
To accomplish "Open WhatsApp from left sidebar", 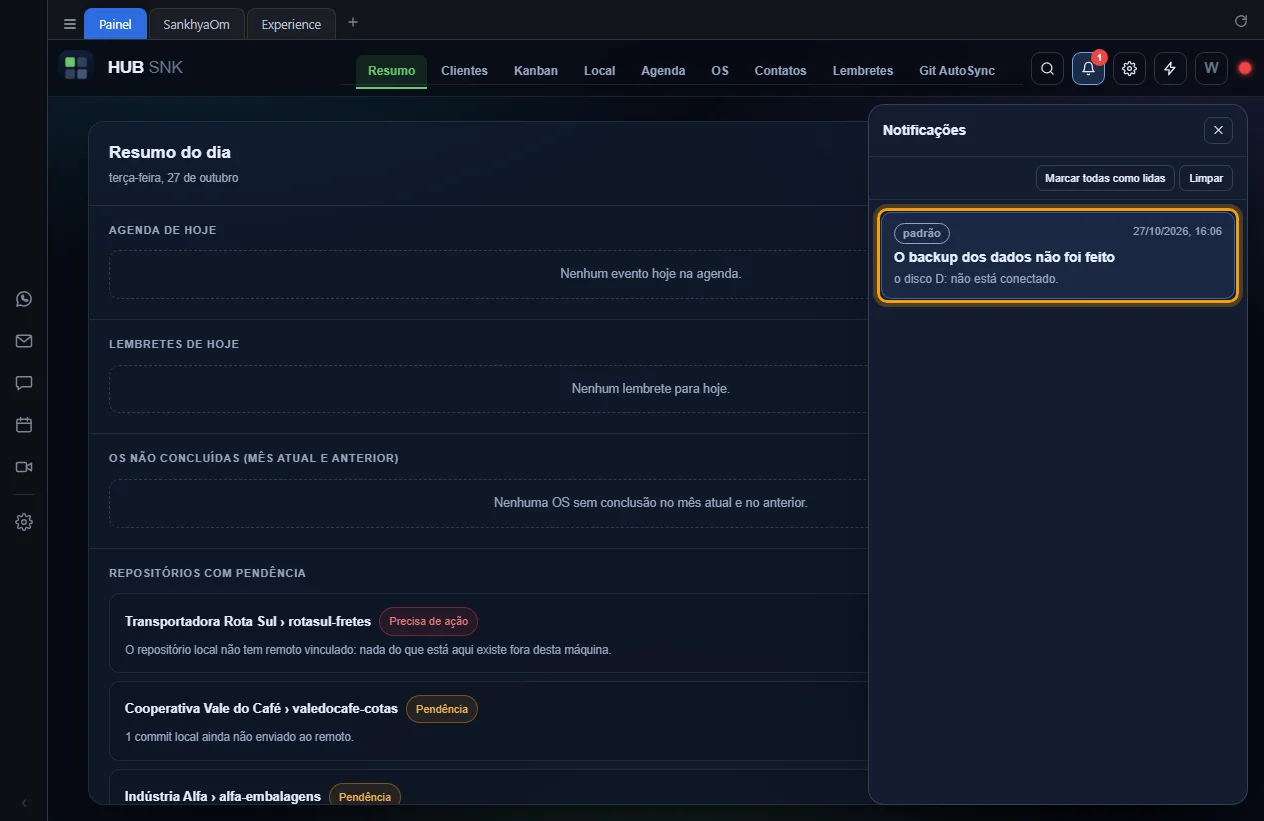I will point(24,299).
